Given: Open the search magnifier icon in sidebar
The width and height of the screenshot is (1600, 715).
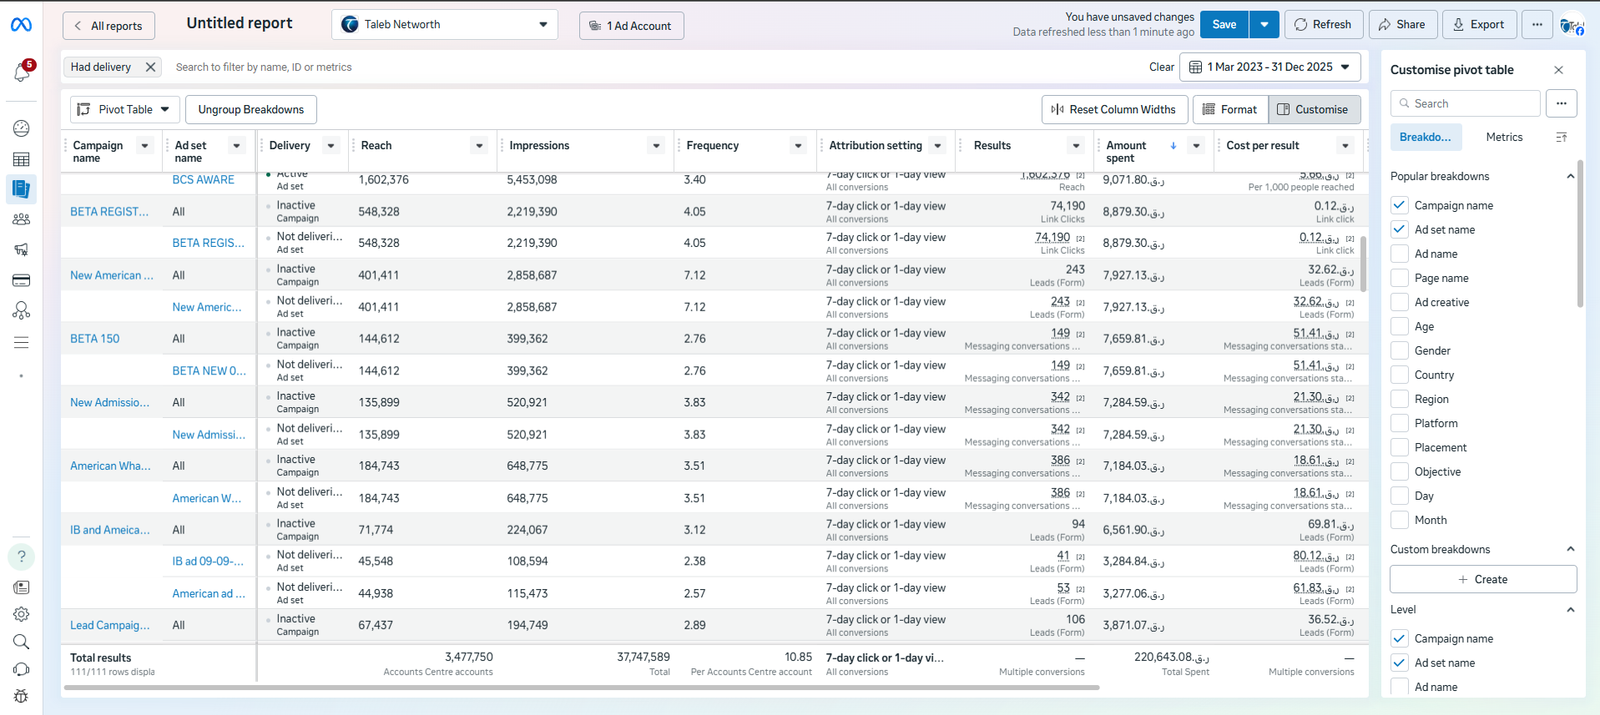Looking at the screenshot, I should click(x=21, y=642).
